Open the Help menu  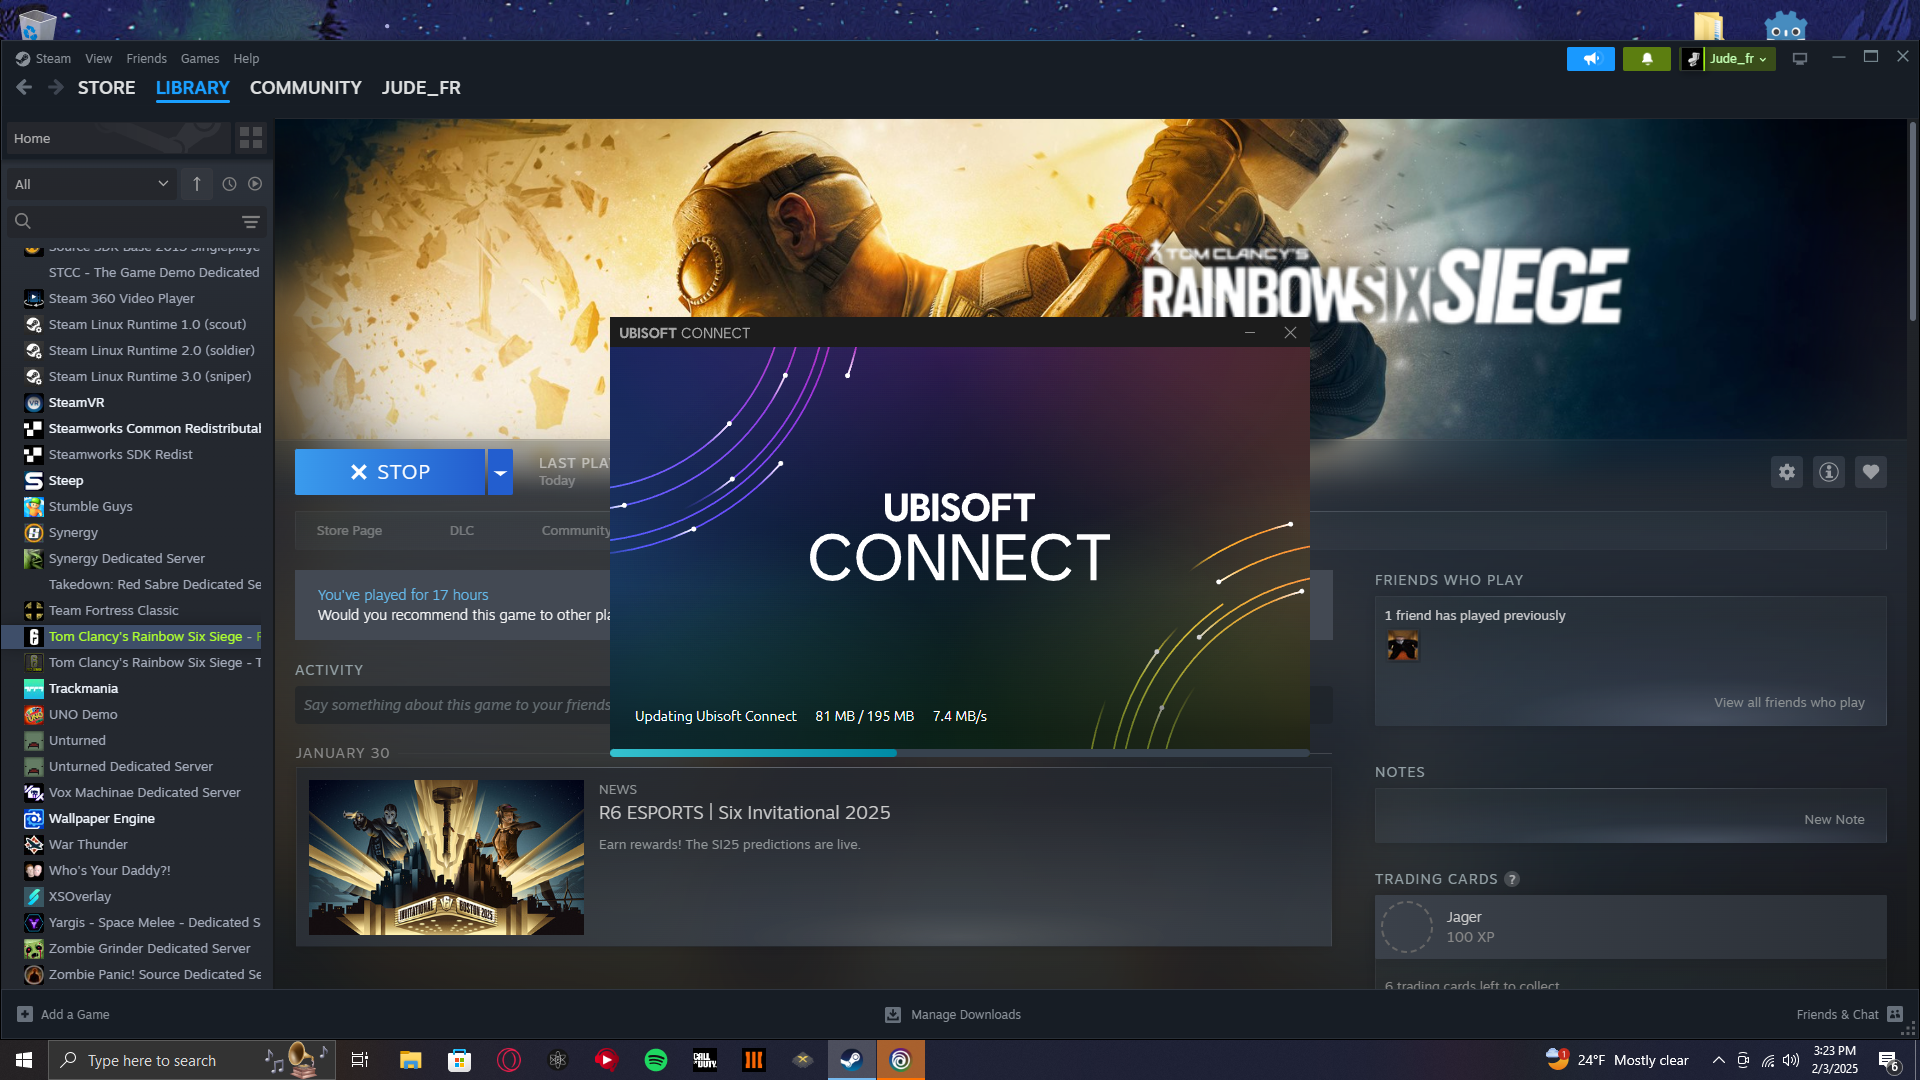(246, 59)
